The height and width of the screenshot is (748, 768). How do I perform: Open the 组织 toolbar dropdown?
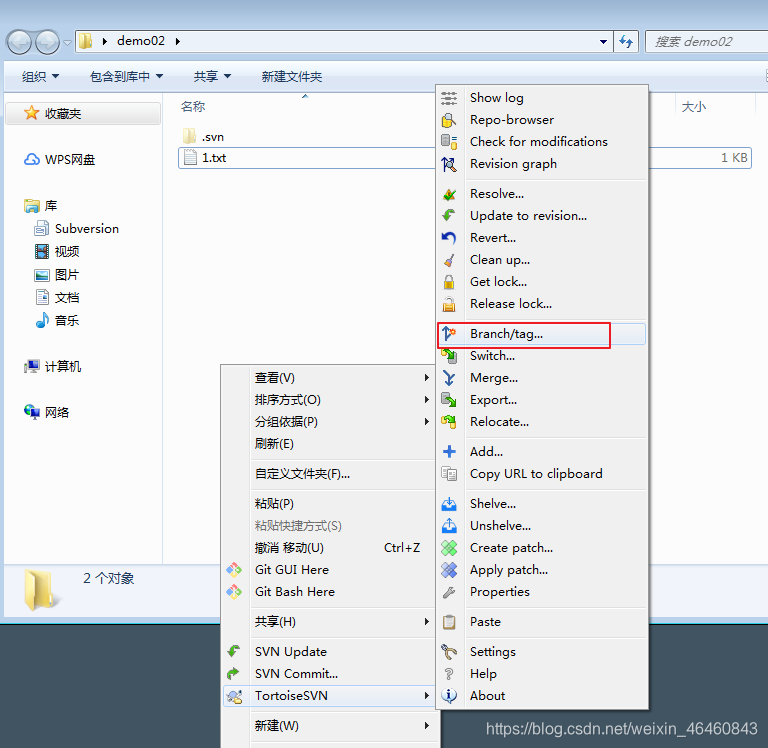click(40, 76)
